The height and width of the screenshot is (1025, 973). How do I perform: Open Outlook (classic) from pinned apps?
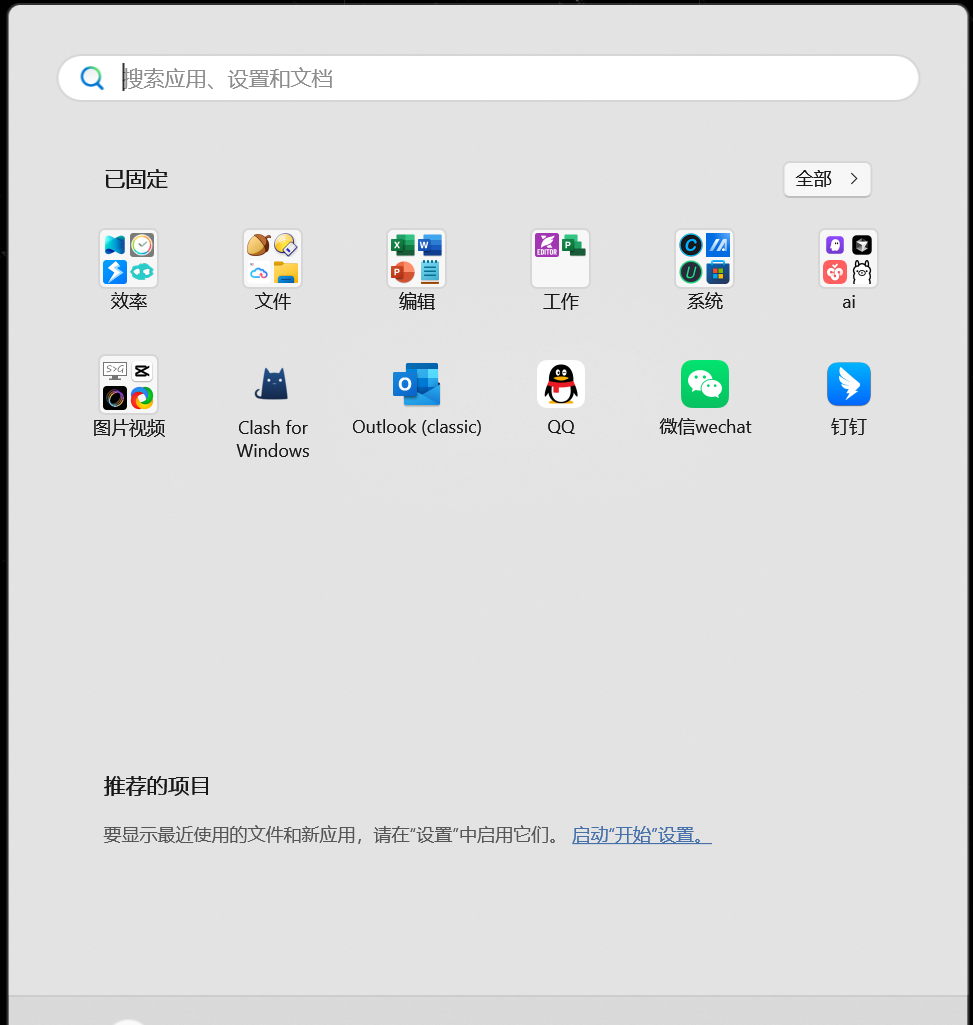click(416, 385)
